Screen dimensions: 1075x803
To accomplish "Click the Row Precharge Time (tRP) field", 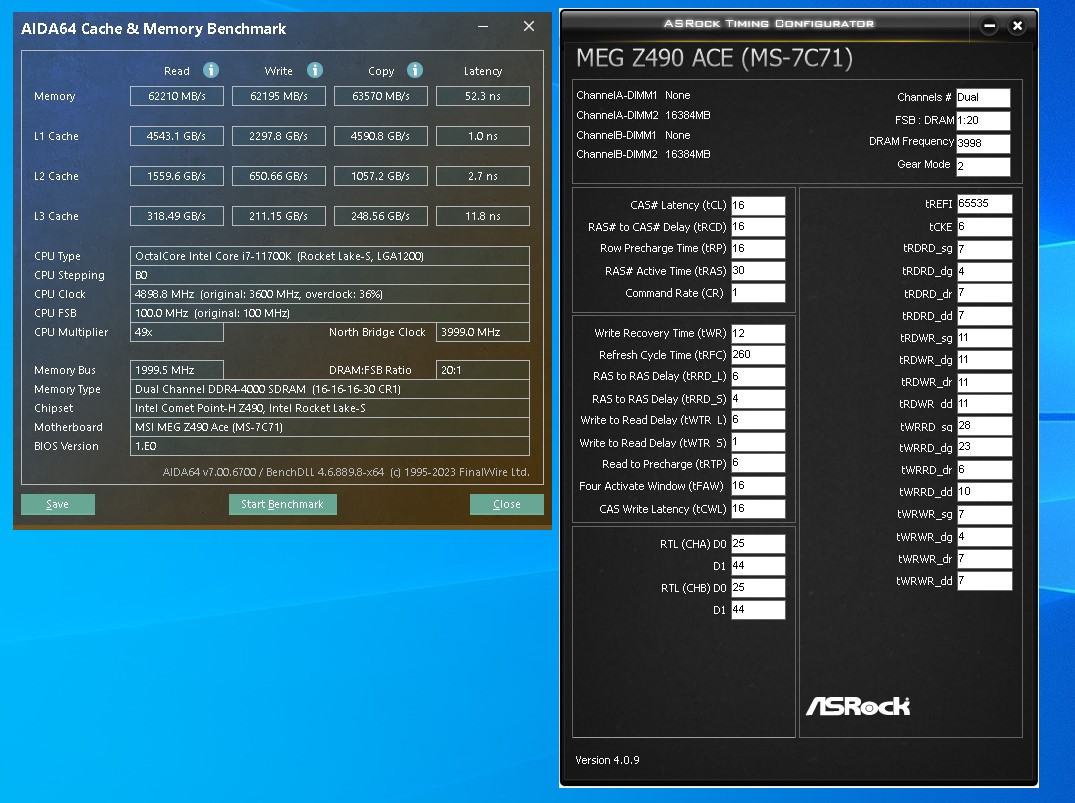I will [758, 249].
